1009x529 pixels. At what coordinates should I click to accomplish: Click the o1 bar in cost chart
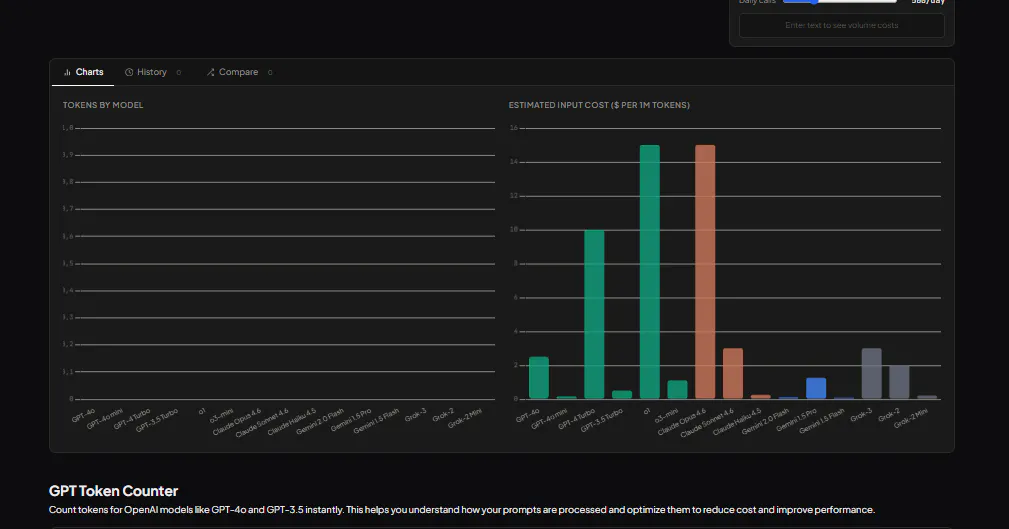coord(649,272)
